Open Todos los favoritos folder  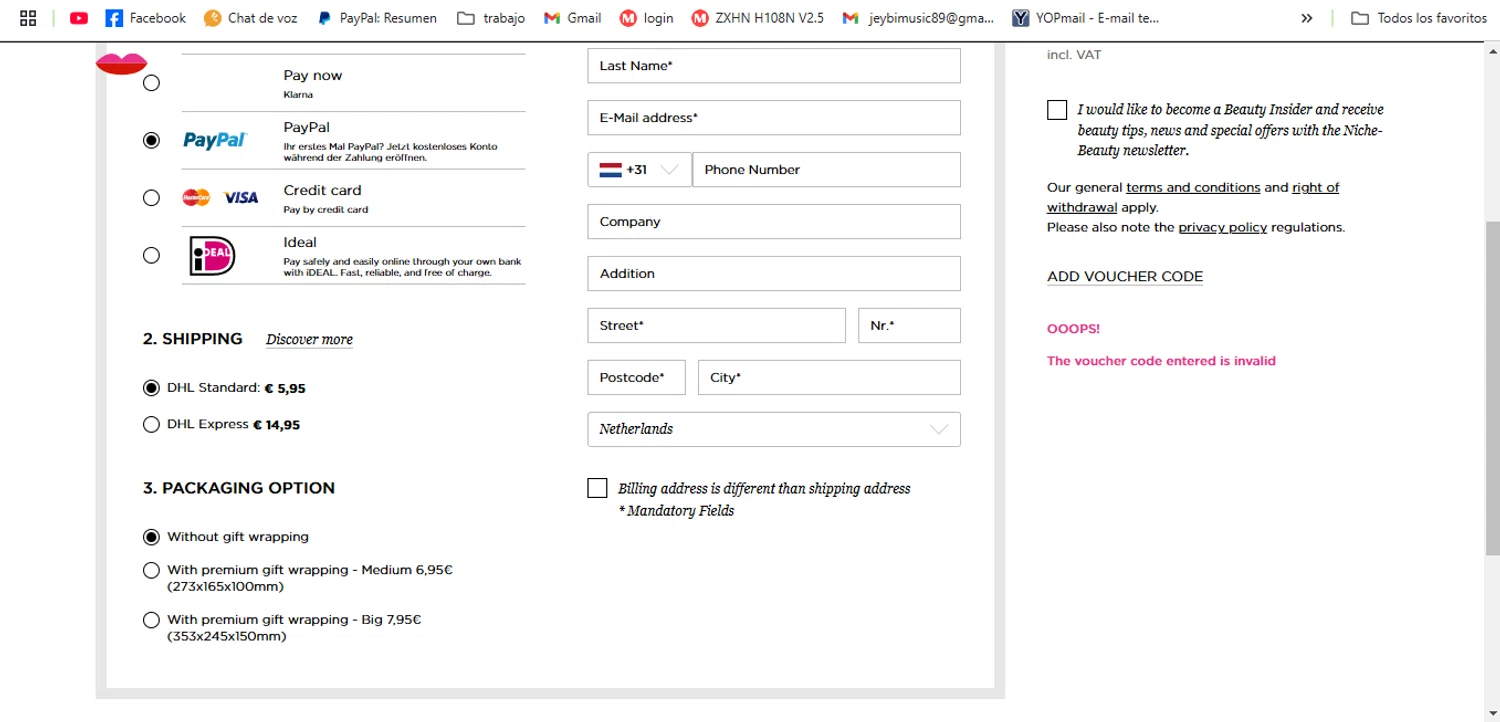[x=1419, y=18]
